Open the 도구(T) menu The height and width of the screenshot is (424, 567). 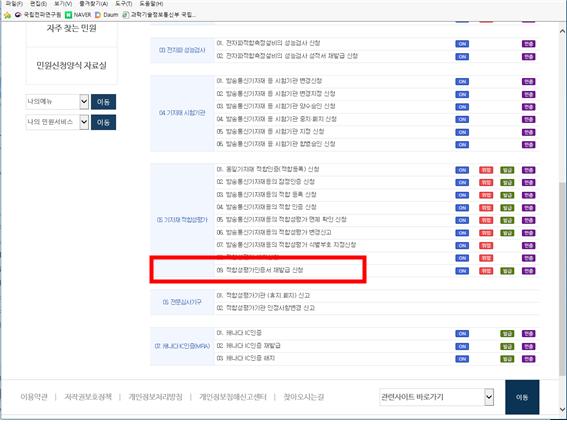point(124,4)
